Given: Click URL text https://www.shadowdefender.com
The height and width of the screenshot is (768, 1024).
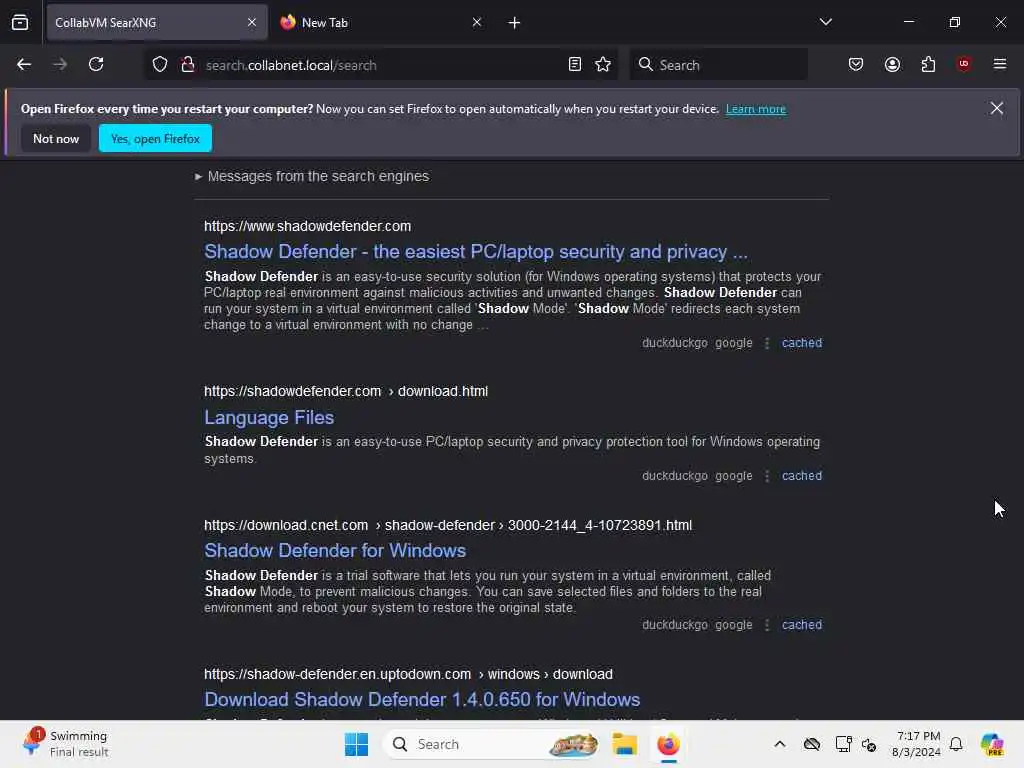Looking at the screenshot, I should [308, 226].
